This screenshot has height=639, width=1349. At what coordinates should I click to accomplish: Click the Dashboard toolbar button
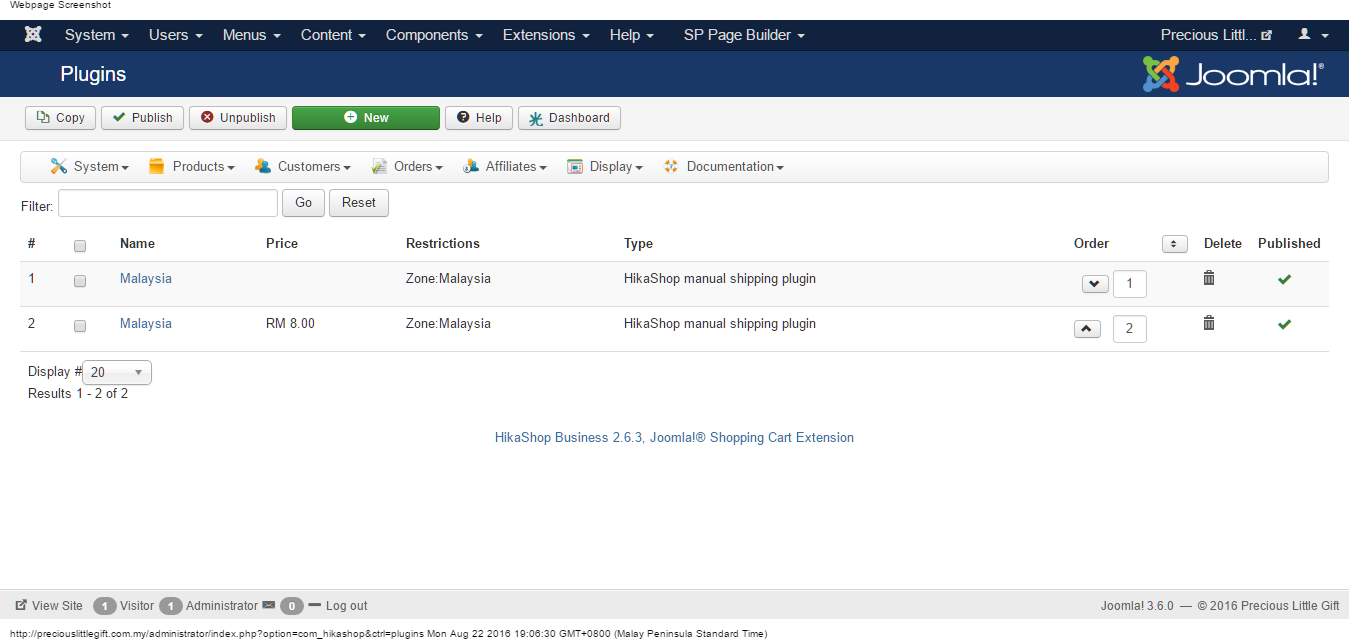pyautogui.click(x=569, y=118)
